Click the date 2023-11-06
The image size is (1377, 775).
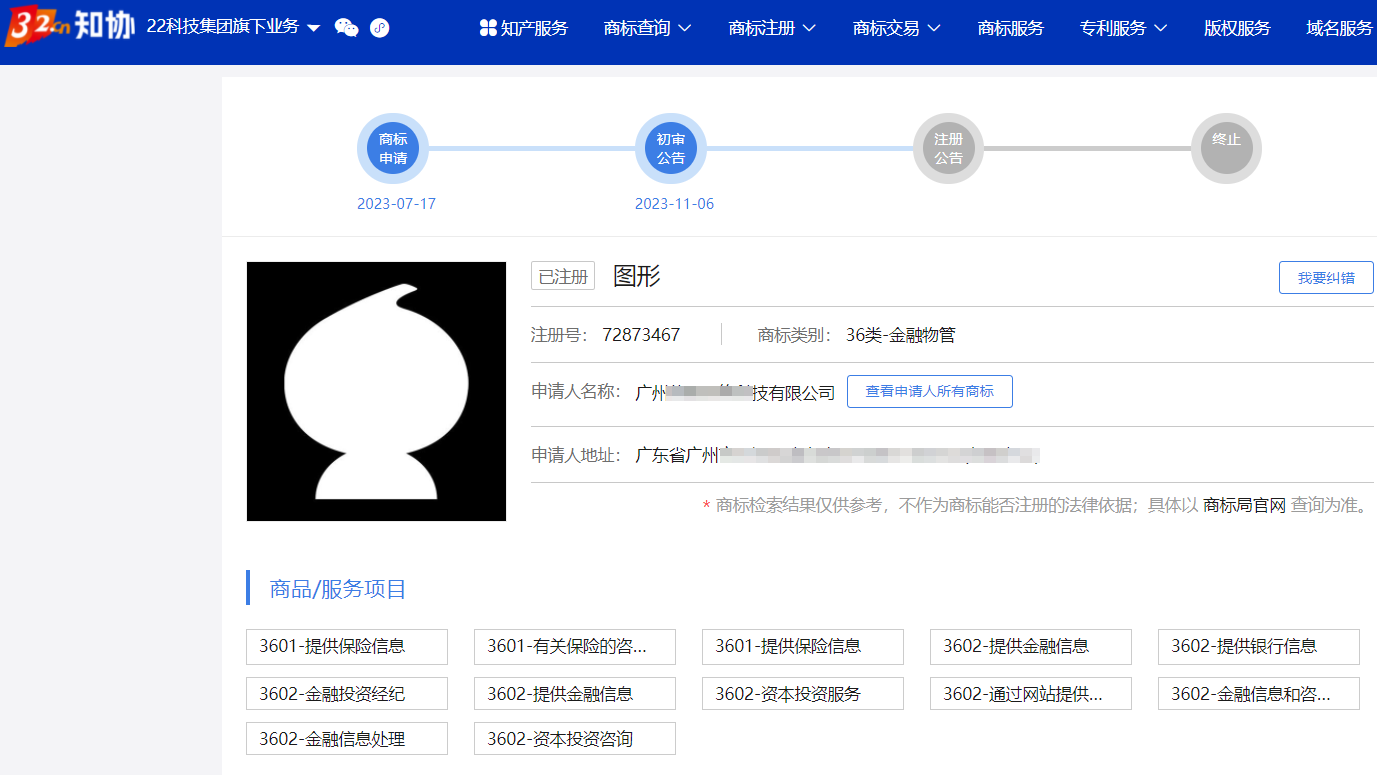(674, 204)
